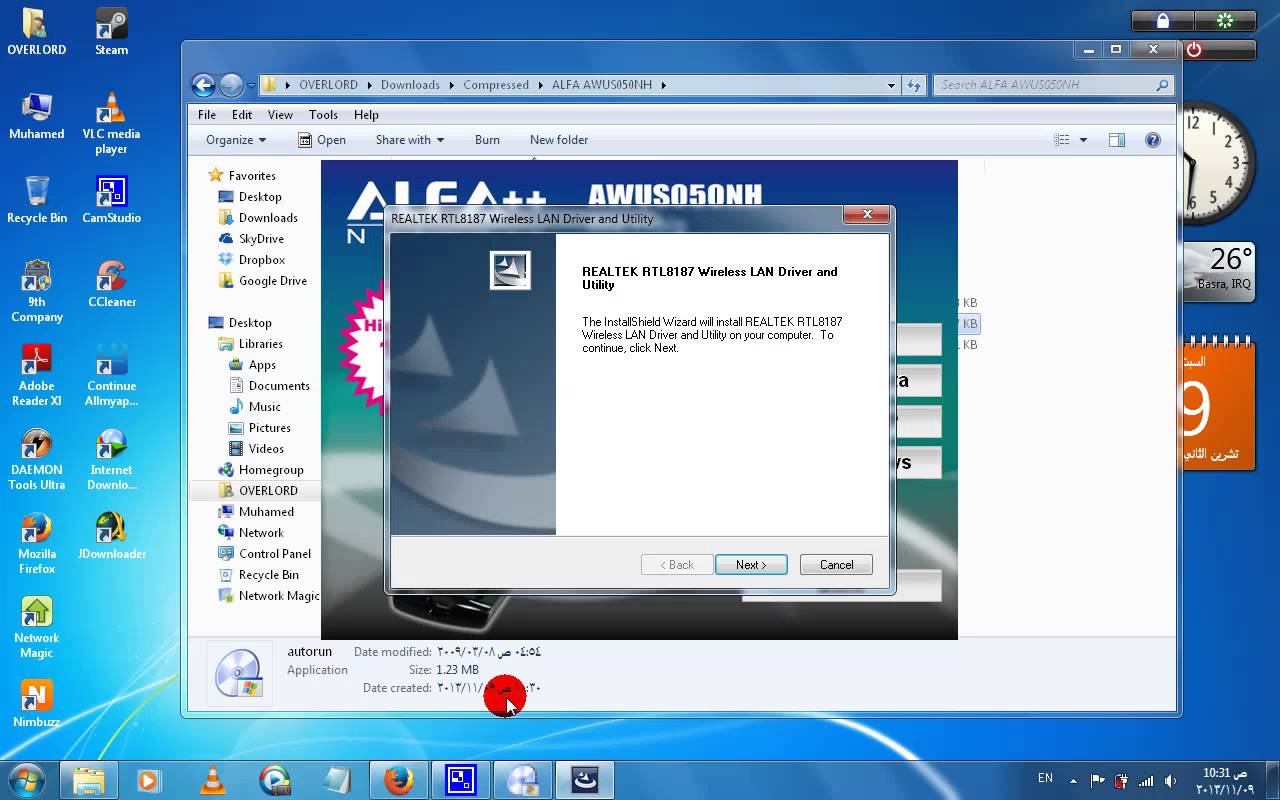
Task: Expand the Organize dropdown
Action: [x=236, y=140]
